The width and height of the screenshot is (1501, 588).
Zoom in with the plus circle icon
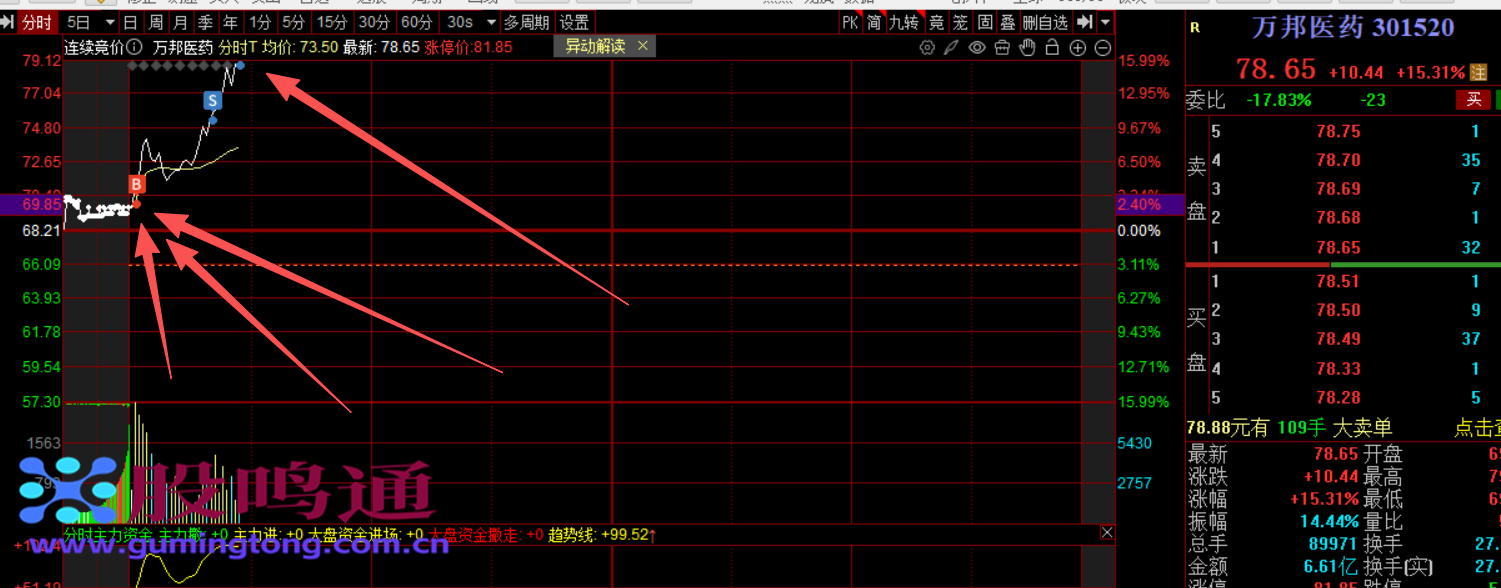[x=1078, y=47]
